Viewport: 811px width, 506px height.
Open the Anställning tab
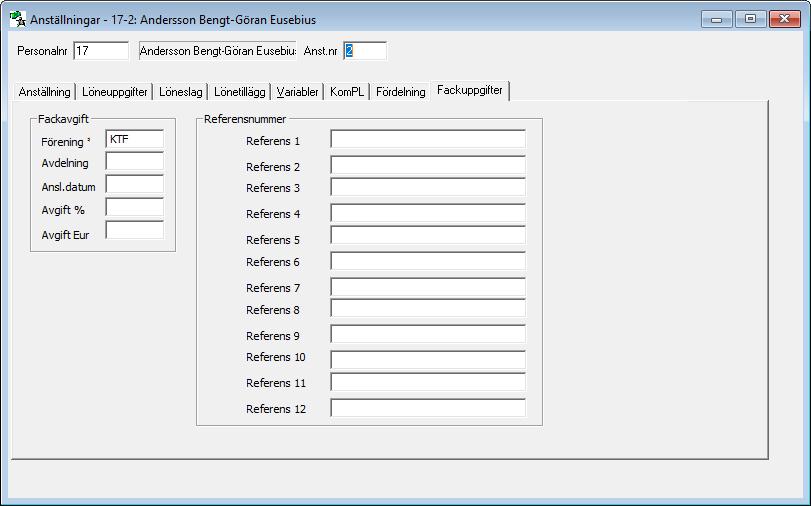[44, 92]
